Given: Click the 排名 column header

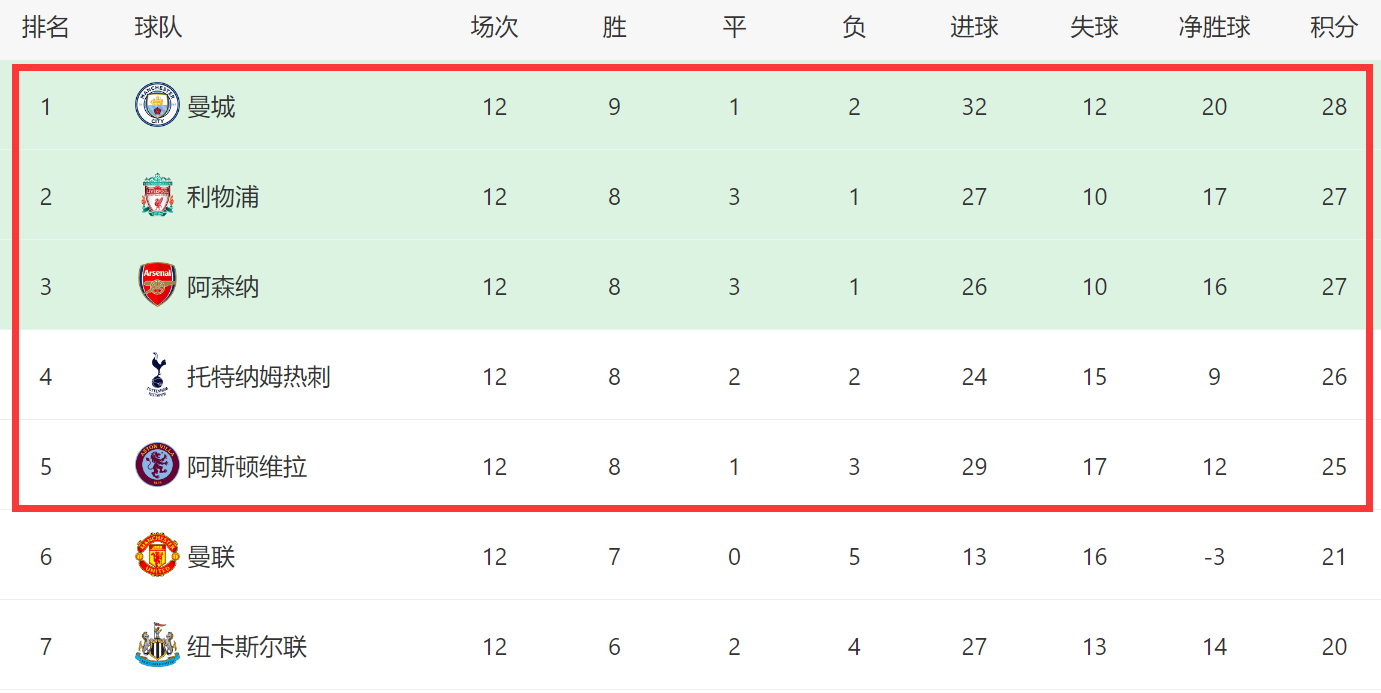Looking at the screenshot, I should pyautogui.click(x=46, y=28).
